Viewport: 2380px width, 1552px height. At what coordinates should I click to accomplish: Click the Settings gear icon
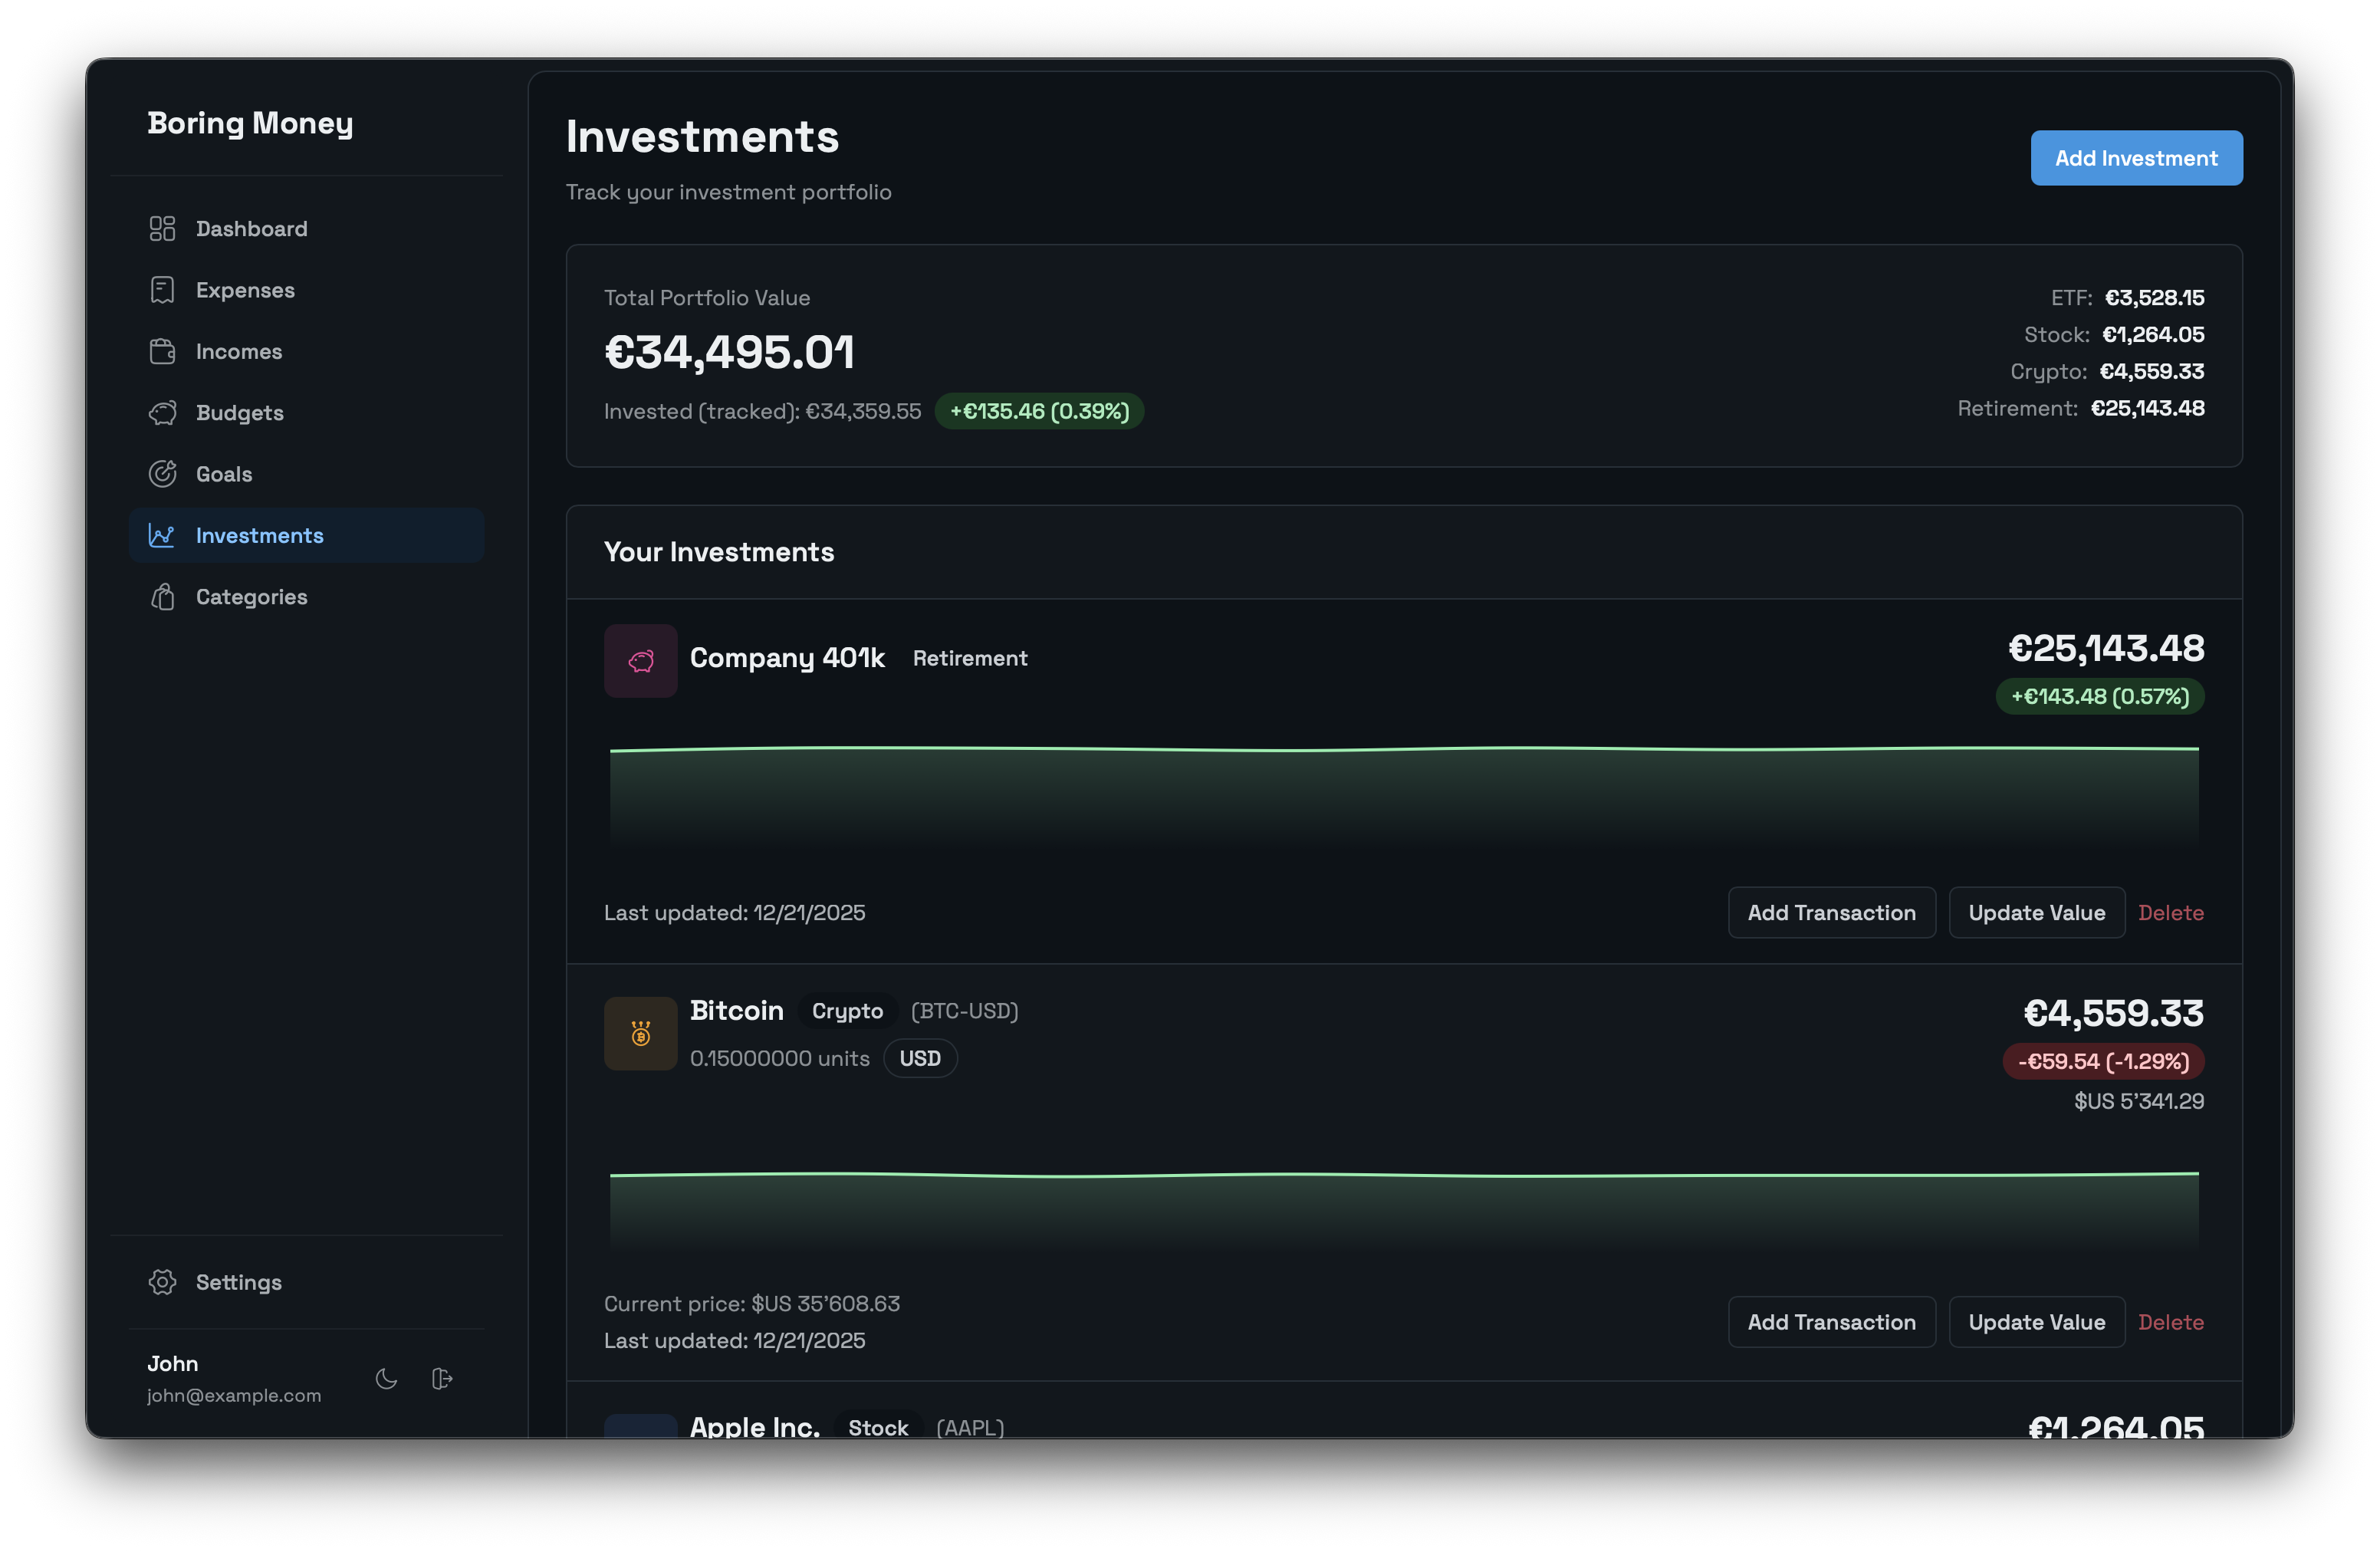[x=162, y=1282]
